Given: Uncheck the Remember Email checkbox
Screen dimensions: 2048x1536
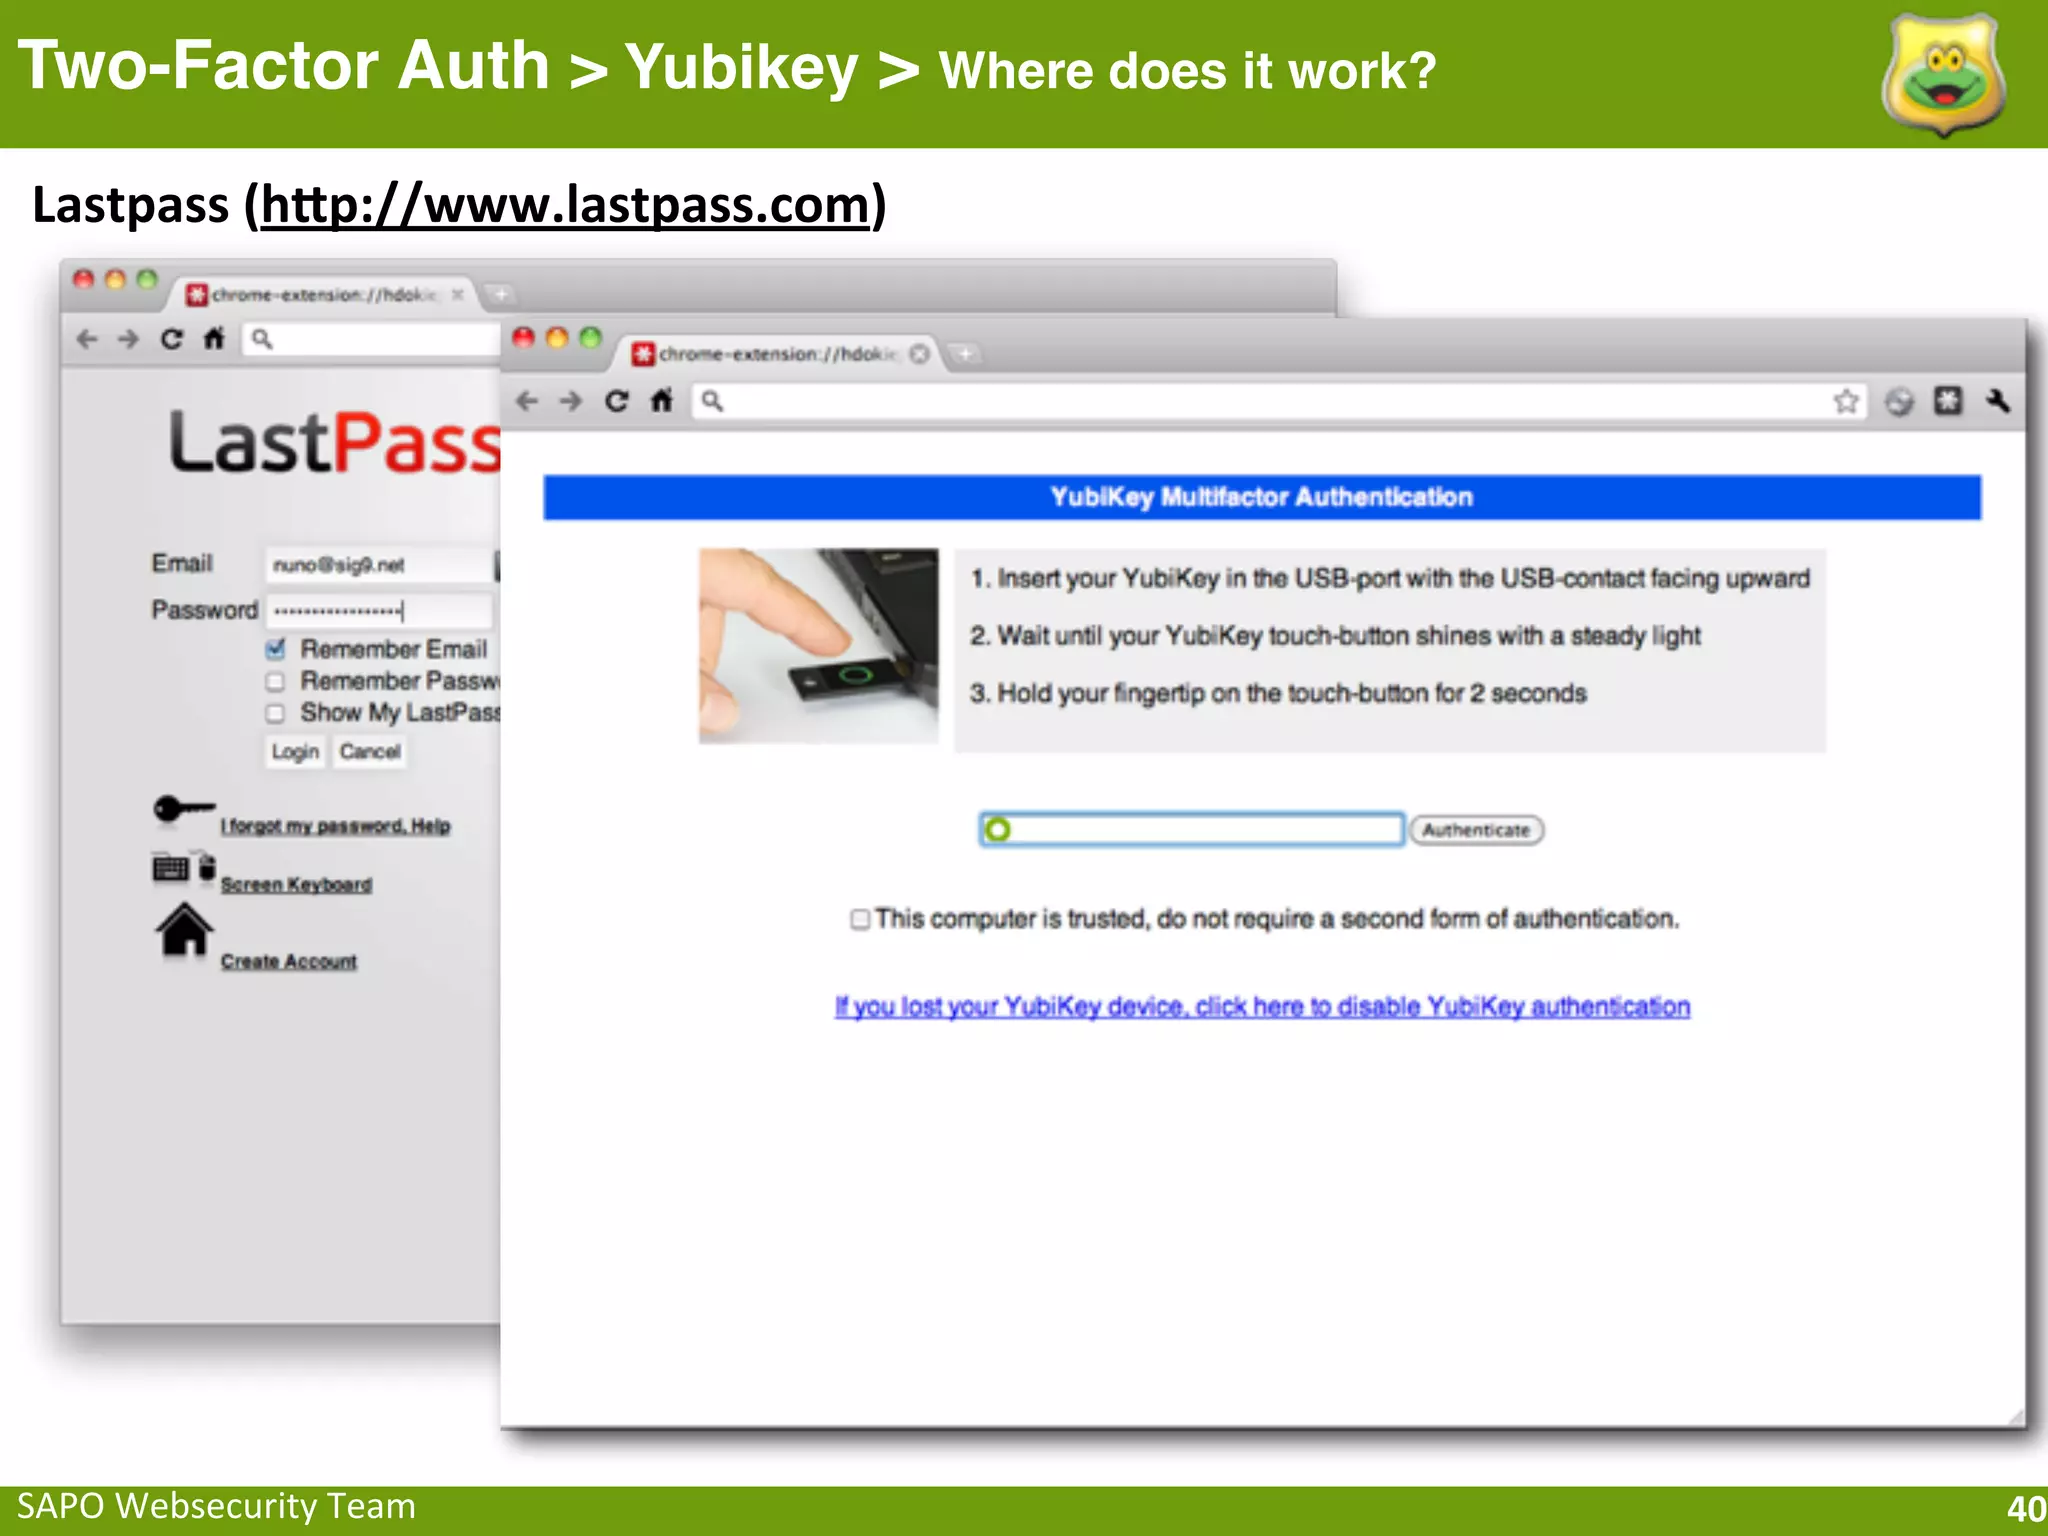Looking at the screenshot, I should point(276,649).
